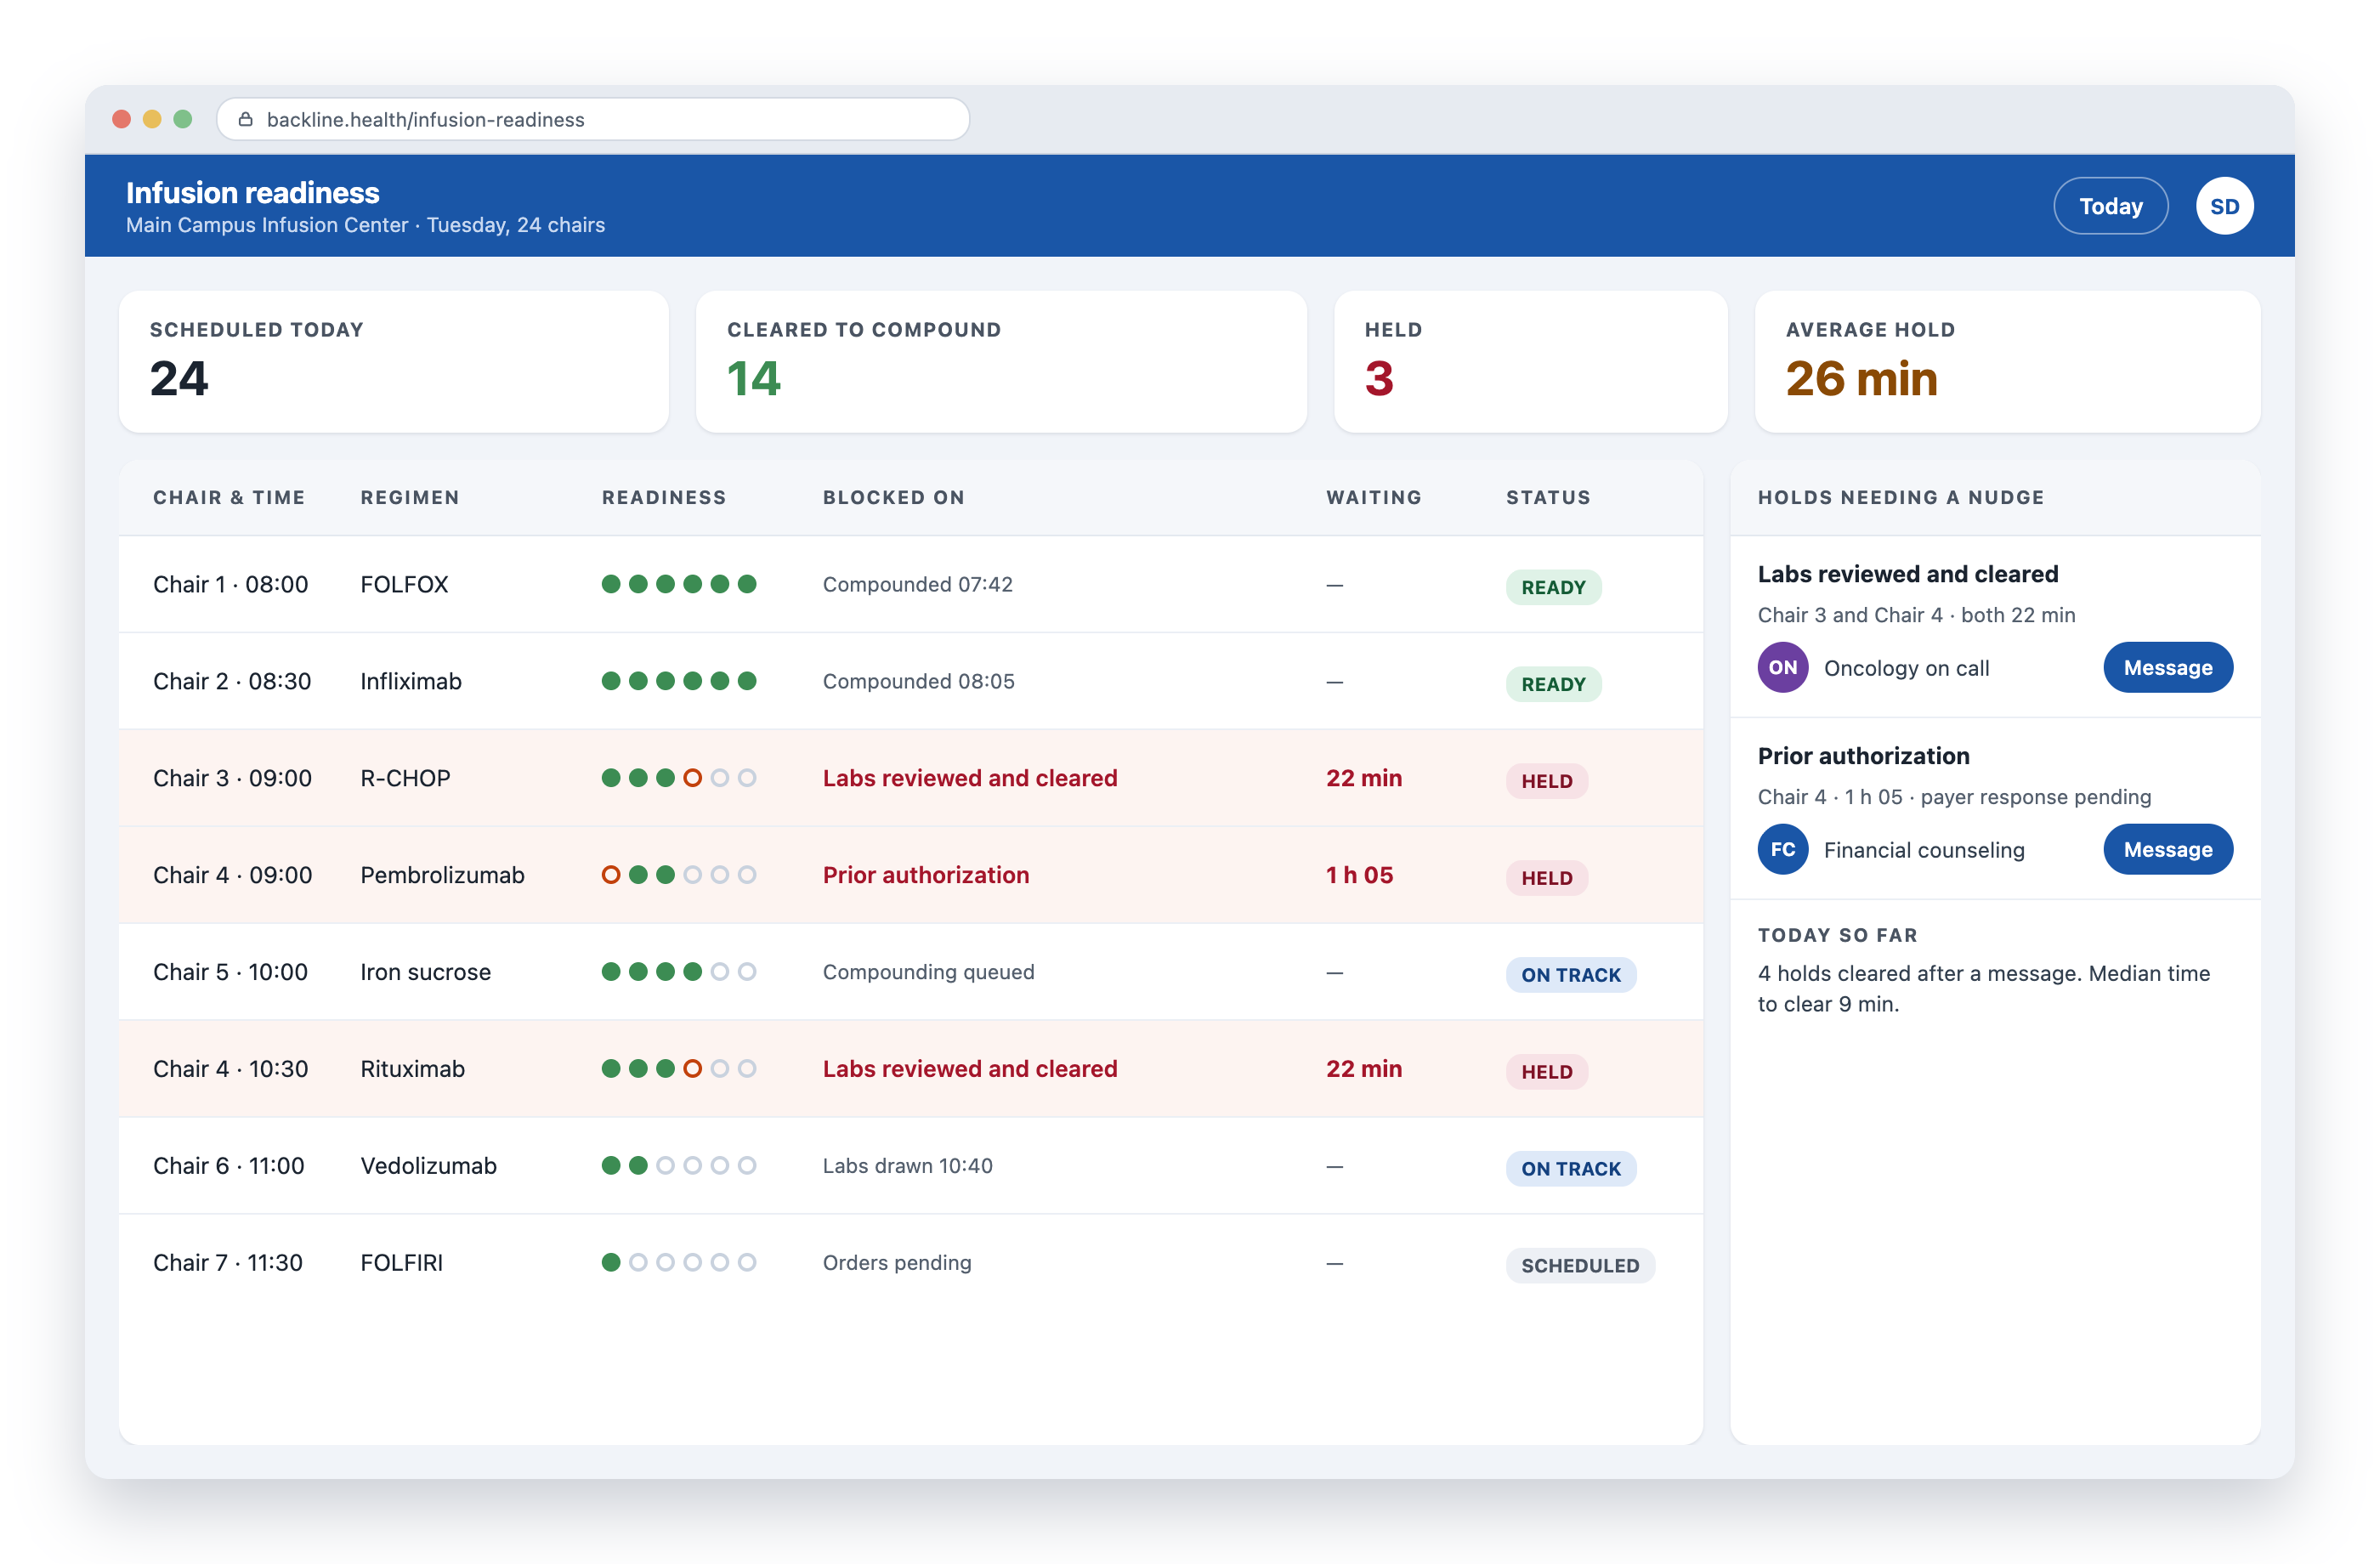Click the READY badge for Chair 1 FOLFOX
Viewport: 2380px width, 1564px height.
[x=1553, y=587]
